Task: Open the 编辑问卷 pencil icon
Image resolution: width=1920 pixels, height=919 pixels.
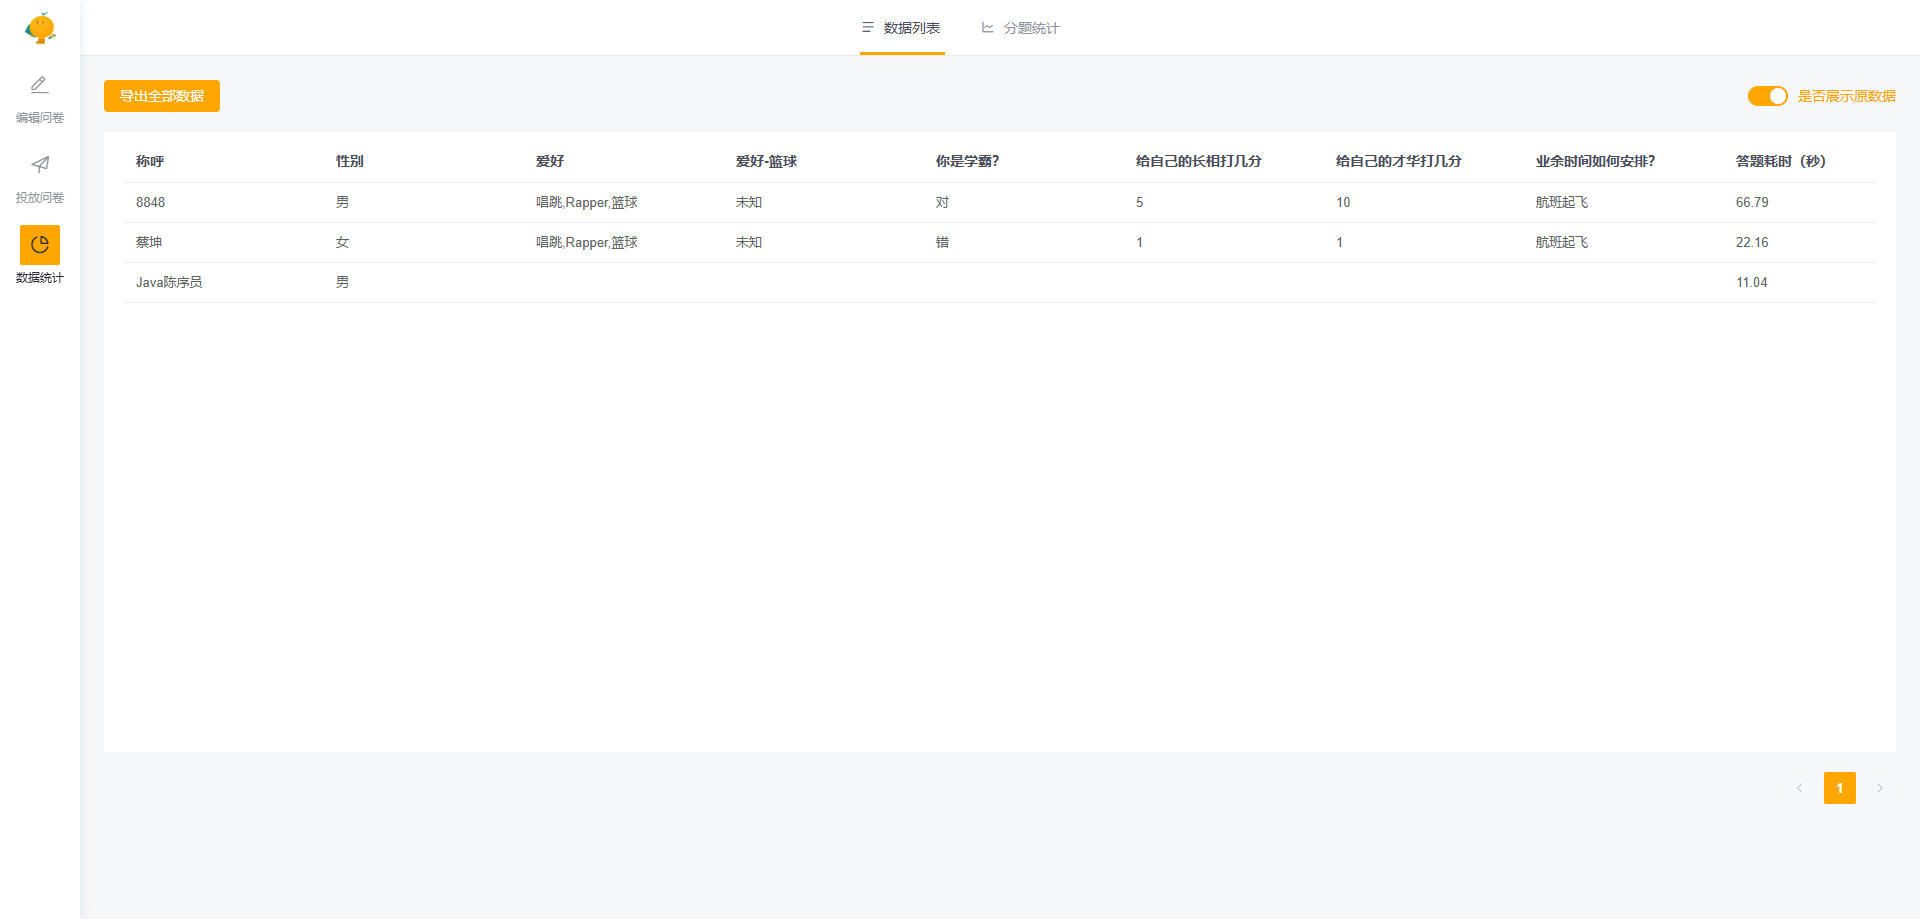Action: coord(40,85)
